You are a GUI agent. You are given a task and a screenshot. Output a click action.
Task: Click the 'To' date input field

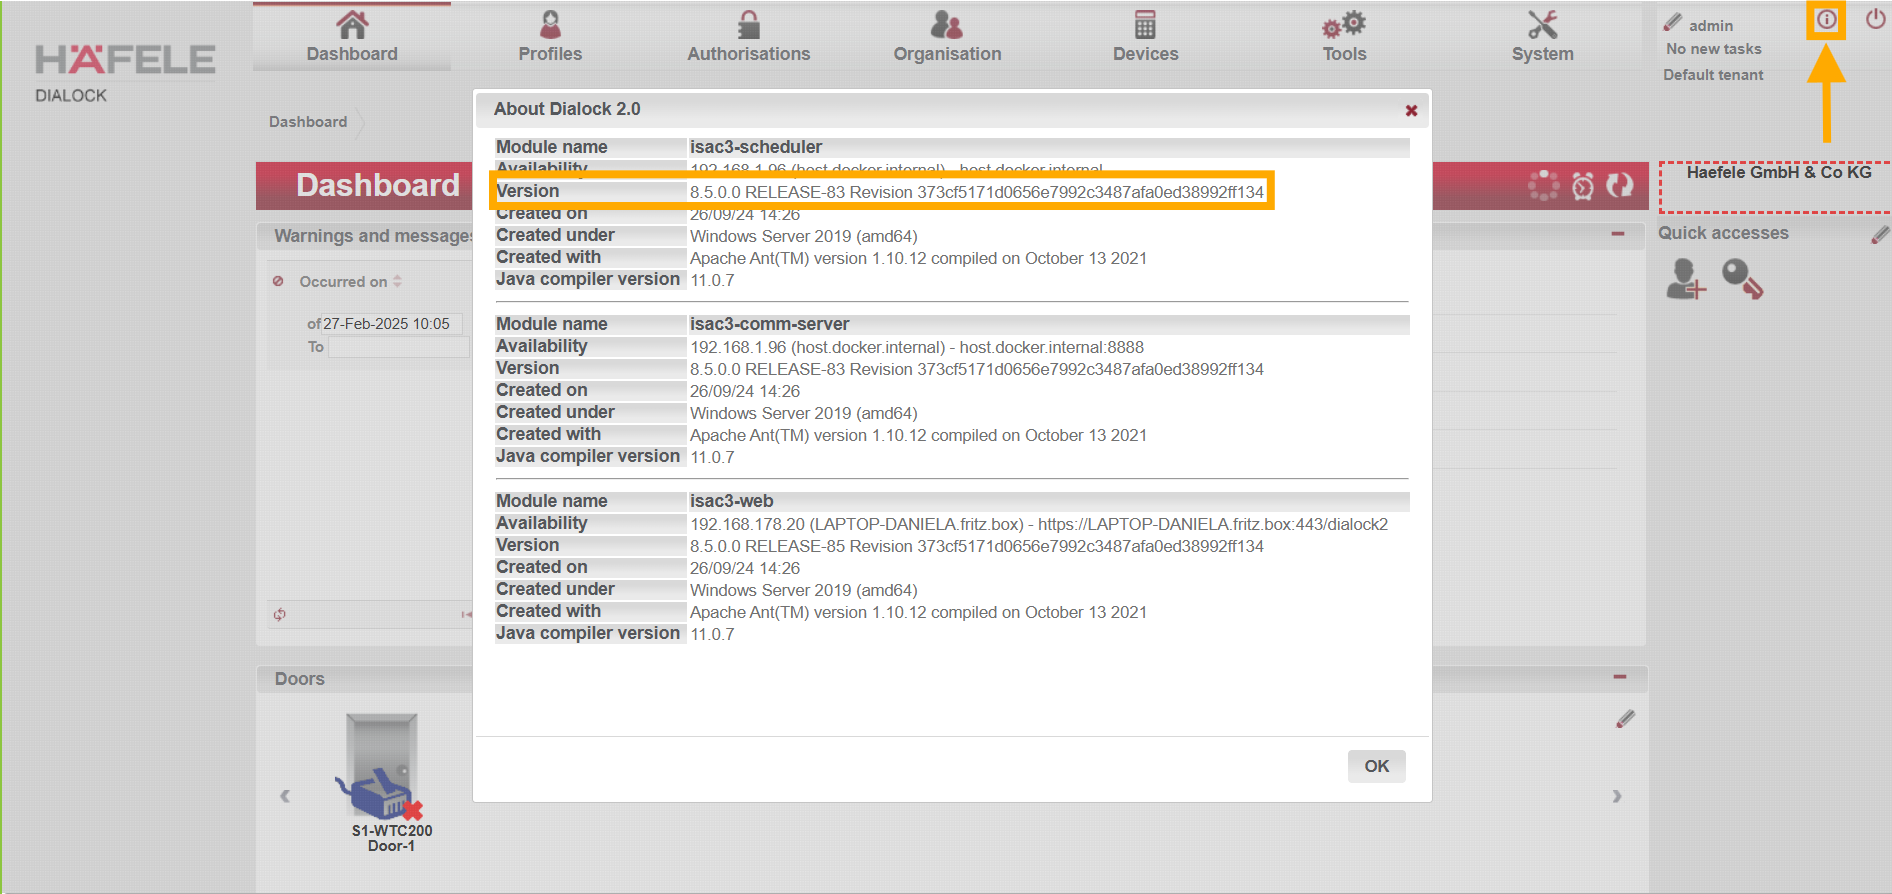click(x=398, y=347)
